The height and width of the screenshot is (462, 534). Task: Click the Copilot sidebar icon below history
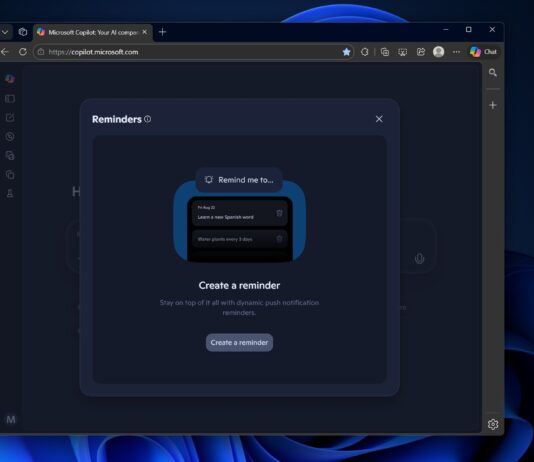point(10,156)
